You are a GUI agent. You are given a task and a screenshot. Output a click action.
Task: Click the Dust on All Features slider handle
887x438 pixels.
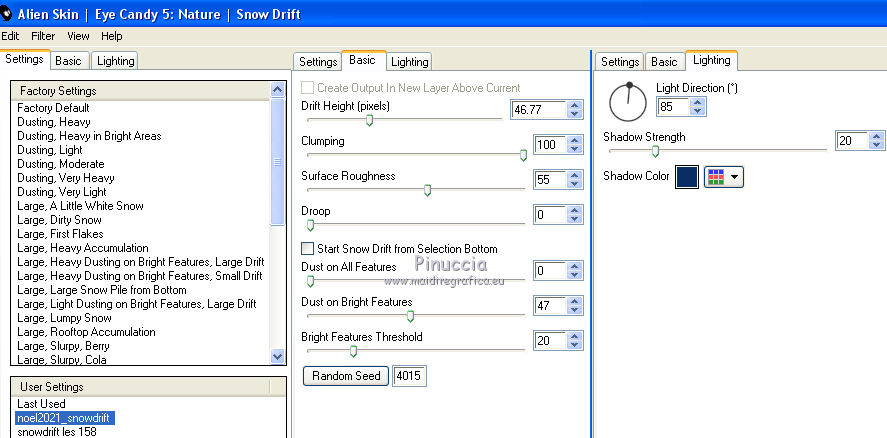310,281
